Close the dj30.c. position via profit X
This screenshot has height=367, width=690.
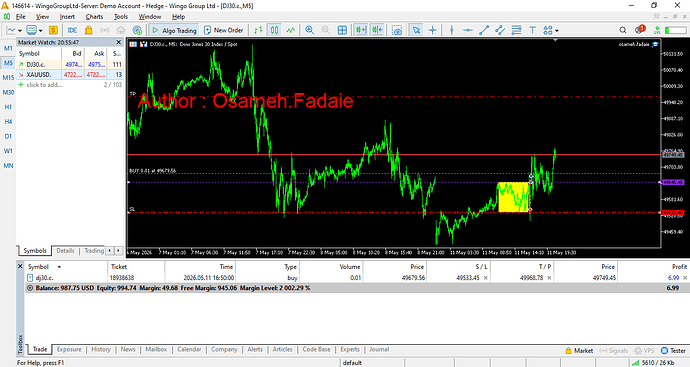coord(685,278)
